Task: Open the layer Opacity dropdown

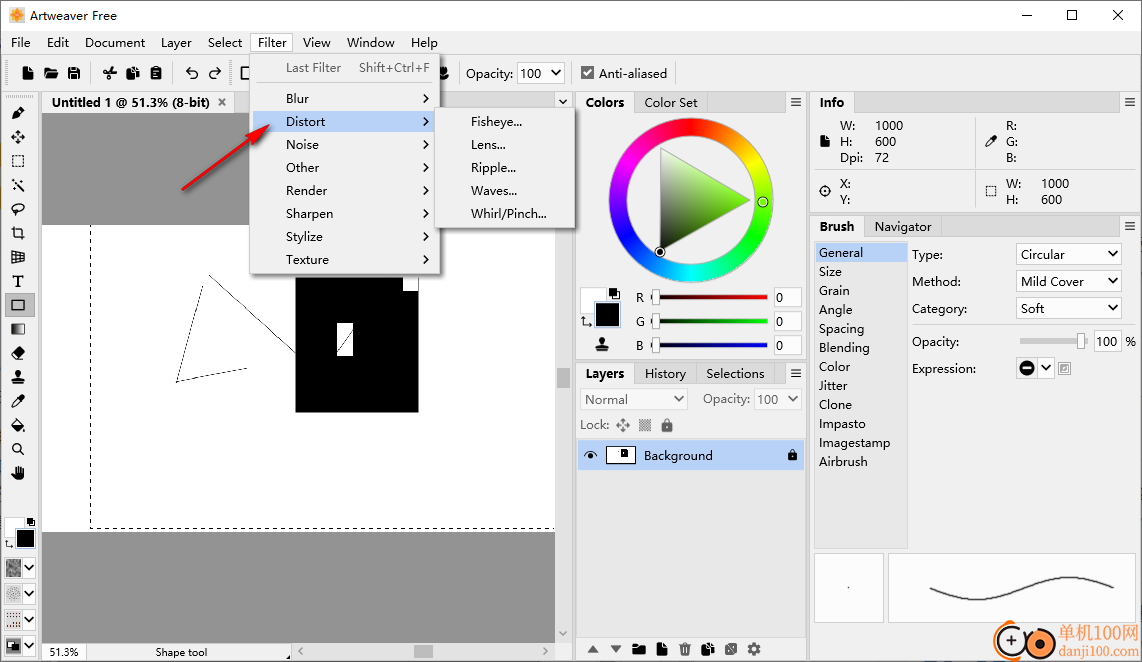Action: pyautogui.click(x=793, y=399)
